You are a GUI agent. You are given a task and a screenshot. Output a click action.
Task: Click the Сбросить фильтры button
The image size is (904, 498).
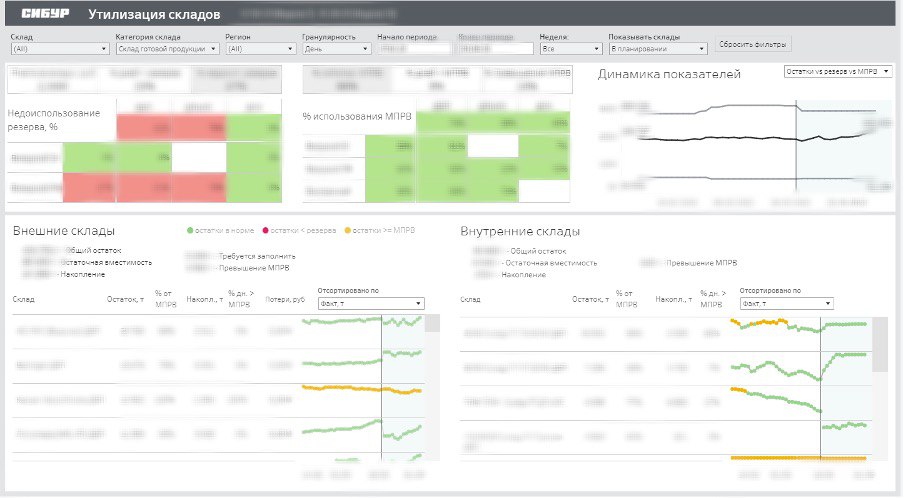(x=752, y=44)
